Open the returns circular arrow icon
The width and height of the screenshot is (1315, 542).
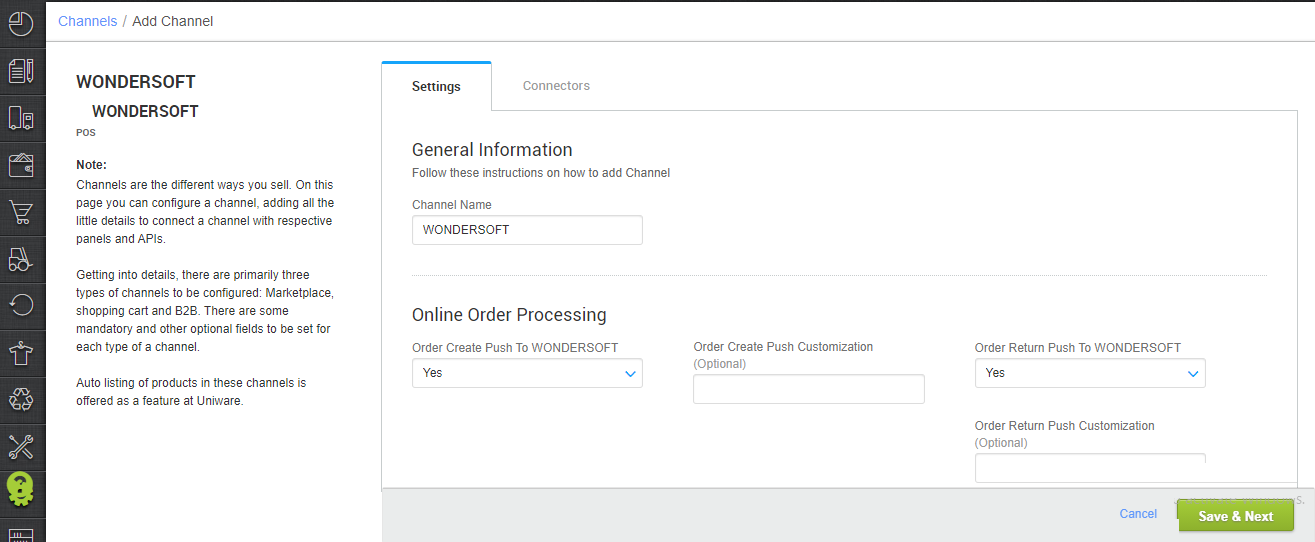coord(21,306)
